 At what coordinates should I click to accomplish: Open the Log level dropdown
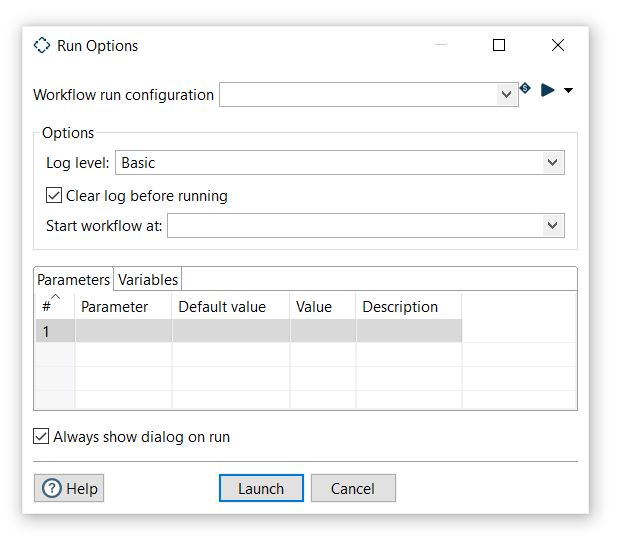click(552, 163)
